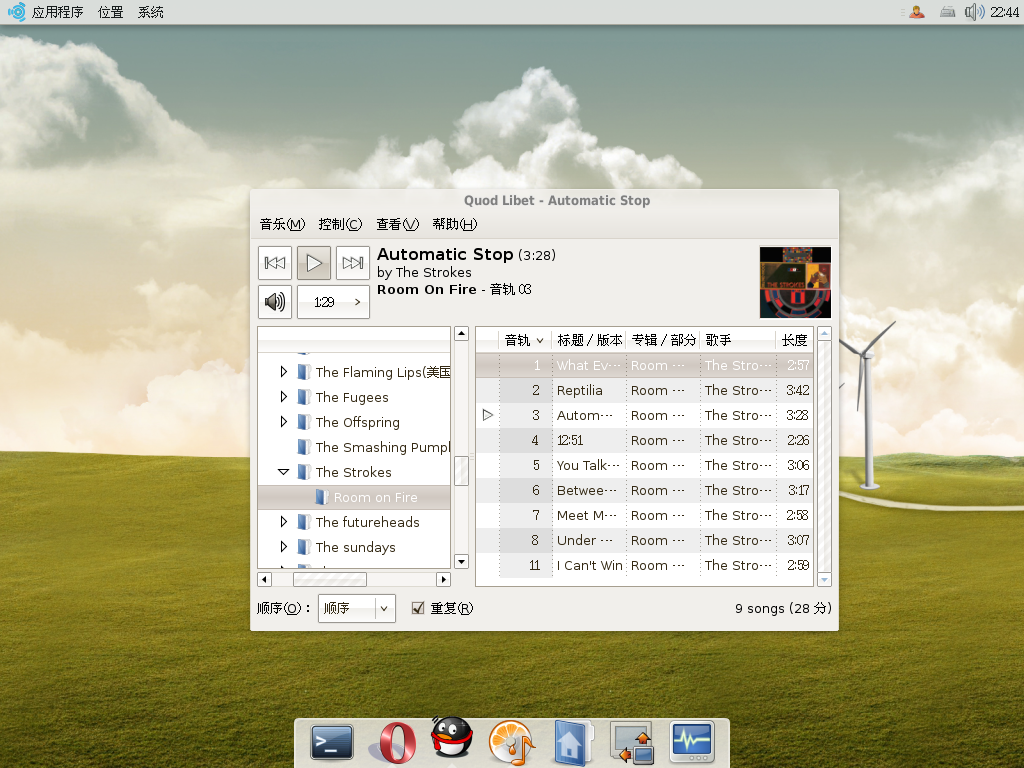Click the tree panel scroll up arrow
1024x768 pixels.
click(x=462, y=334)
